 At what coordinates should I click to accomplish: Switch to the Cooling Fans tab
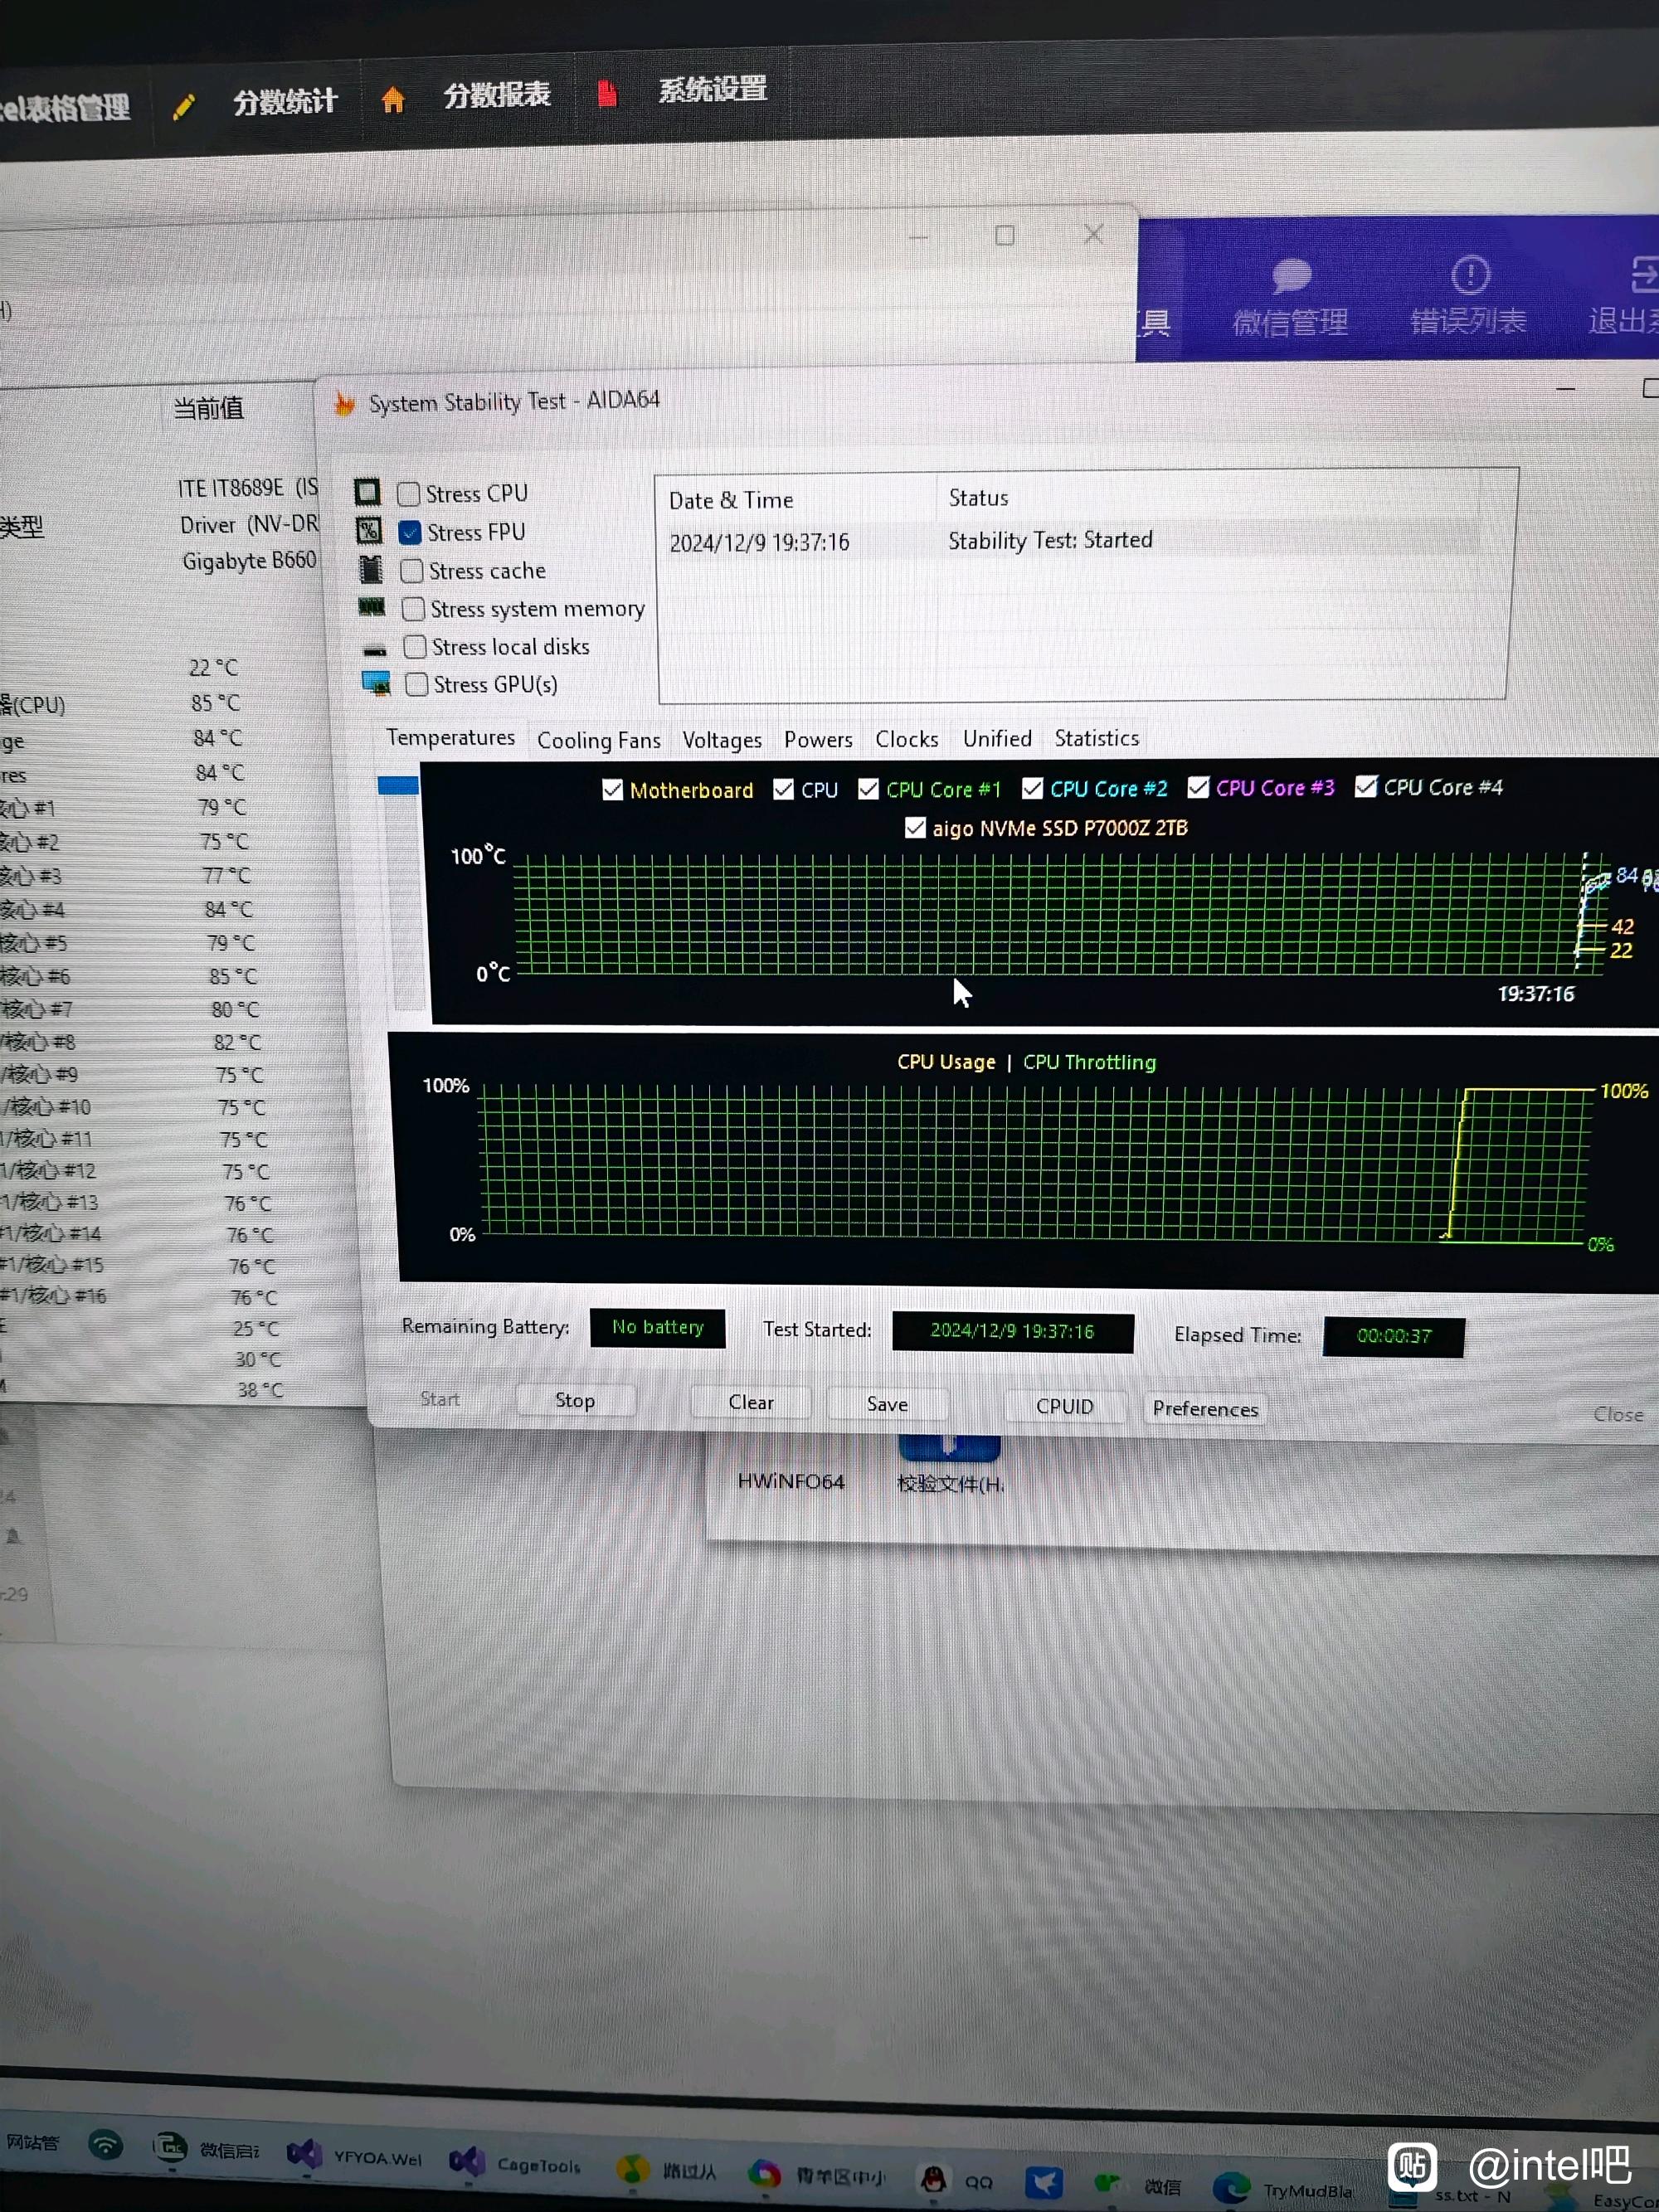599,741
